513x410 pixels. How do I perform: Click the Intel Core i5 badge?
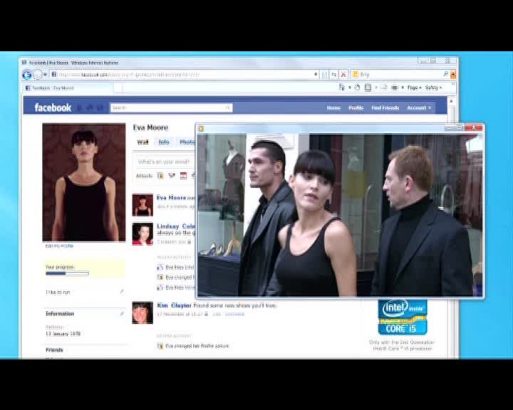tap(402, 317)
